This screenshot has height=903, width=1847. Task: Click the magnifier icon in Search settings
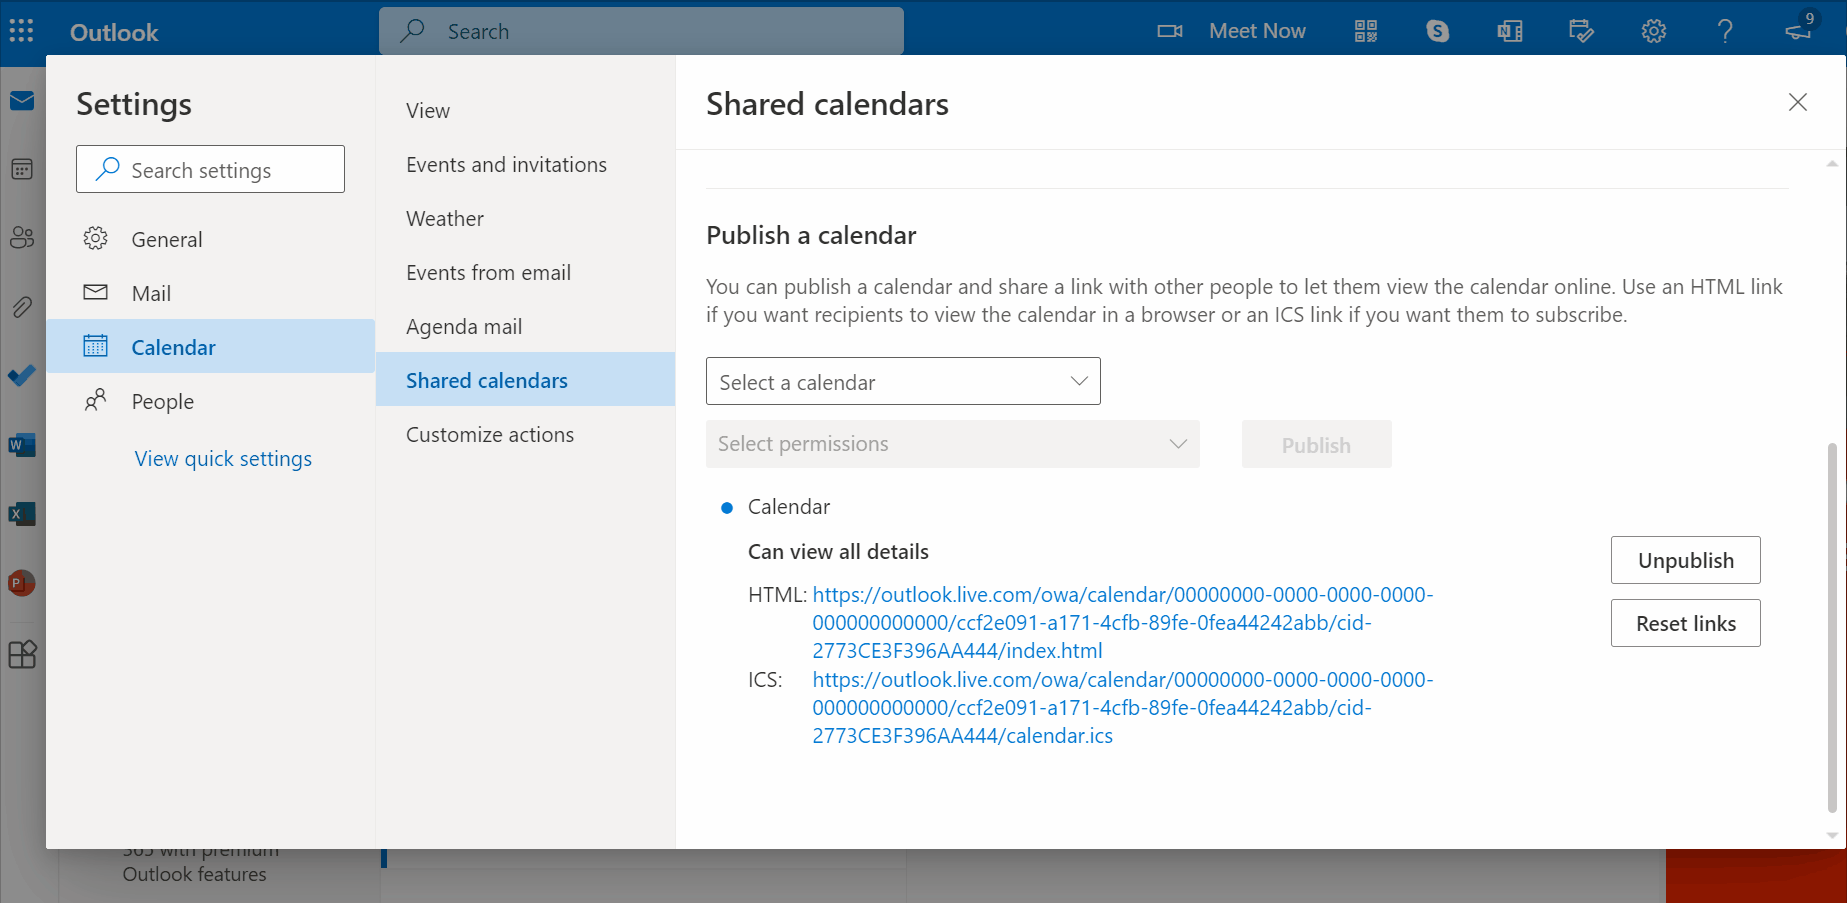[x=107, y=169]
